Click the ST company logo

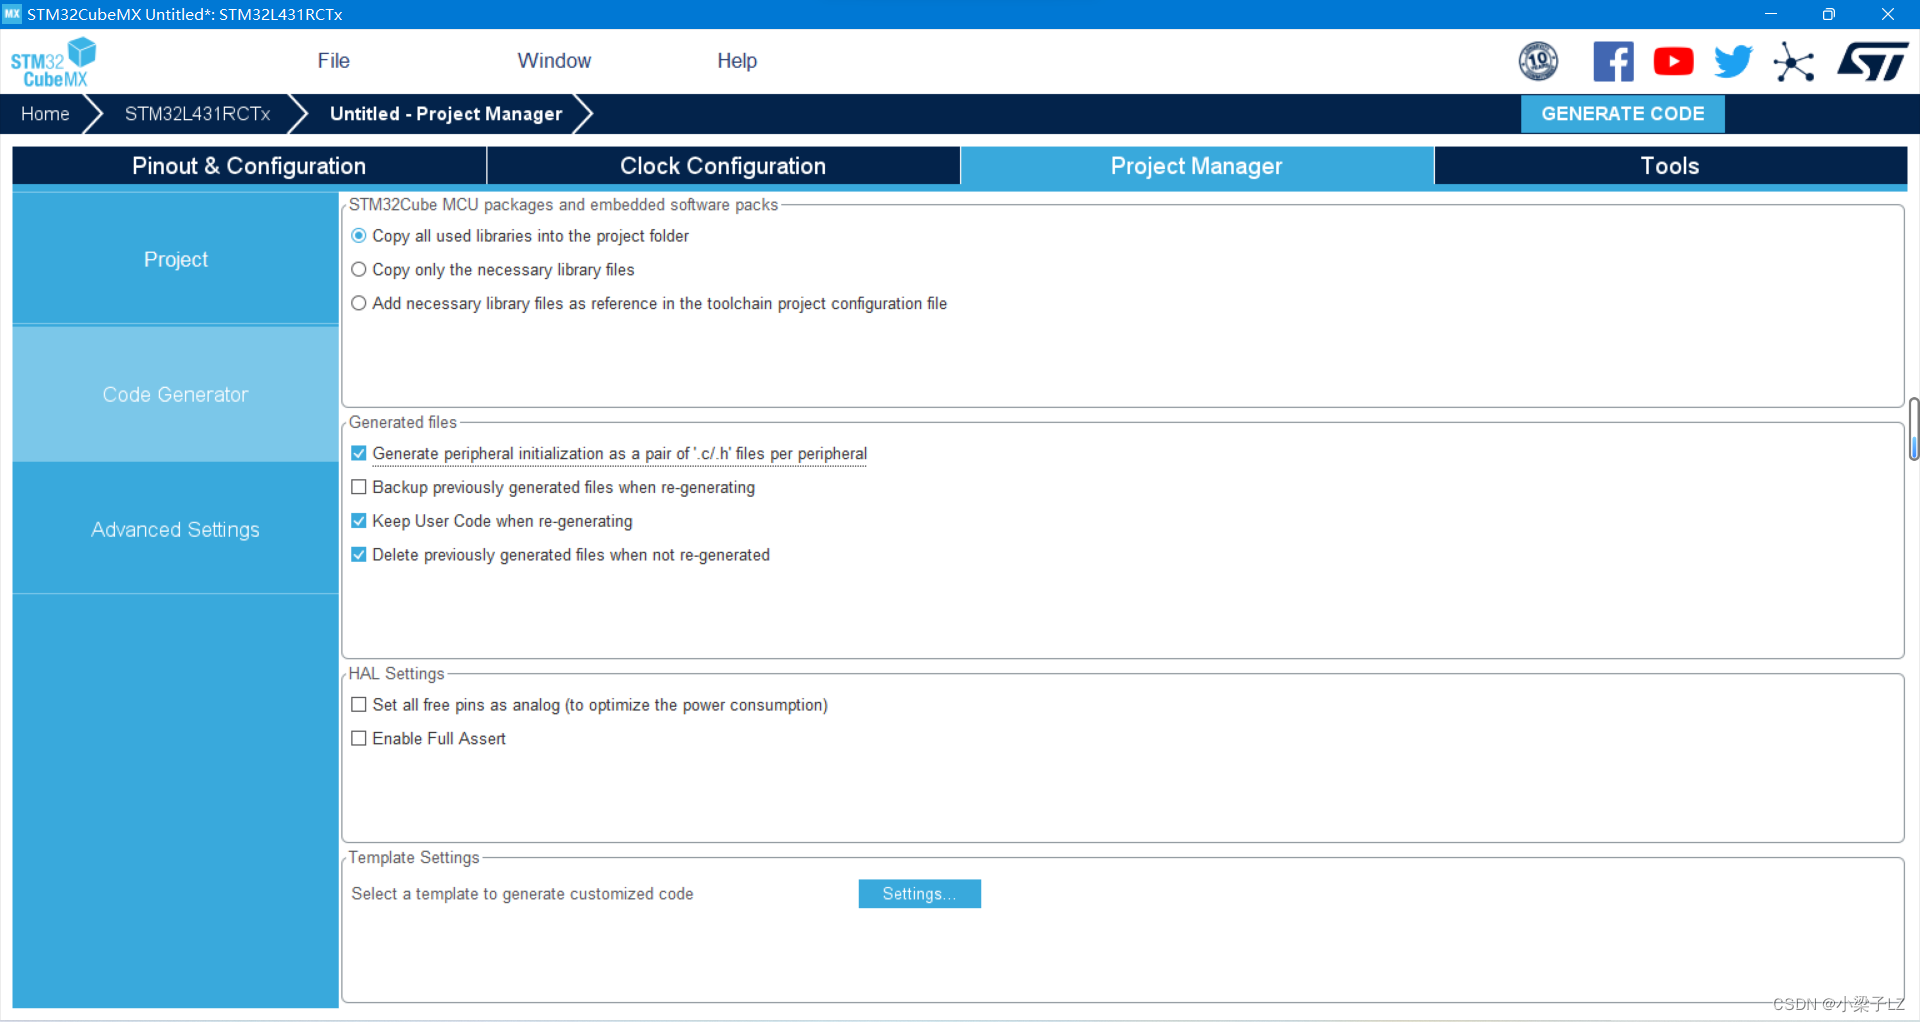point(1873,61)
